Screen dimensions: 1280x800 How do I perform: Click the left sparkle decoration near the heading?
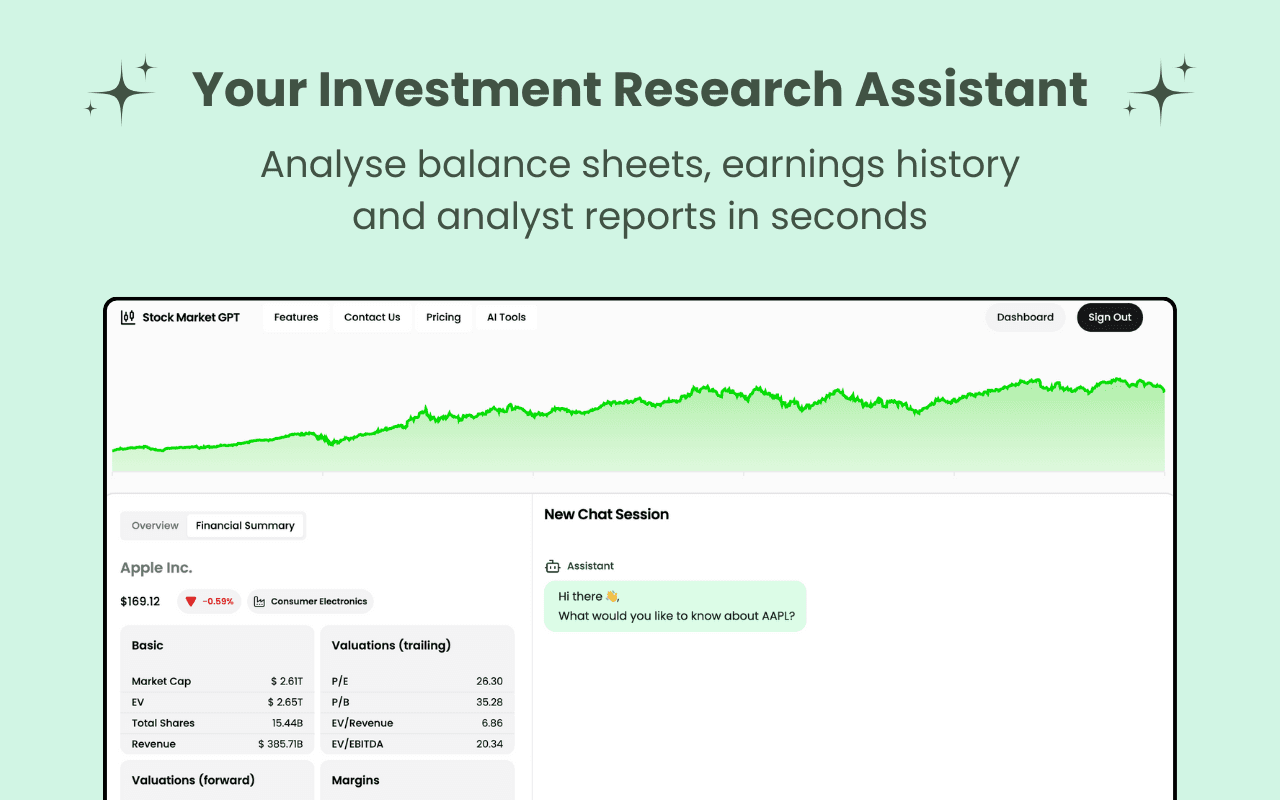(120, 90)
